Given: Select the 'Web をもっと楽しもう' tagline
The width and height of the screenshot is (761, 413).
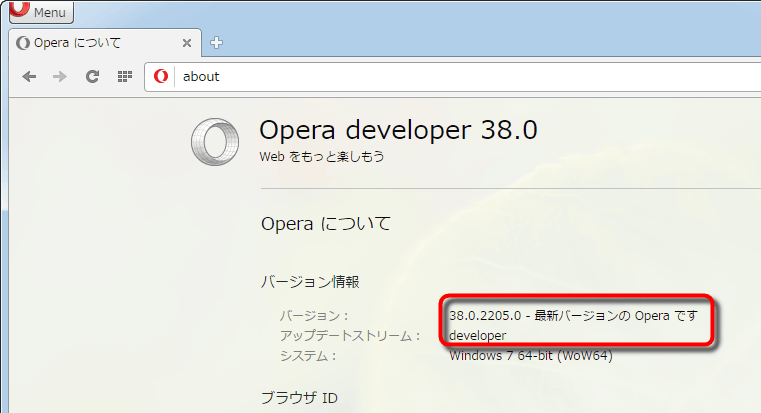Looking at the screenshot, I should 322,157.
